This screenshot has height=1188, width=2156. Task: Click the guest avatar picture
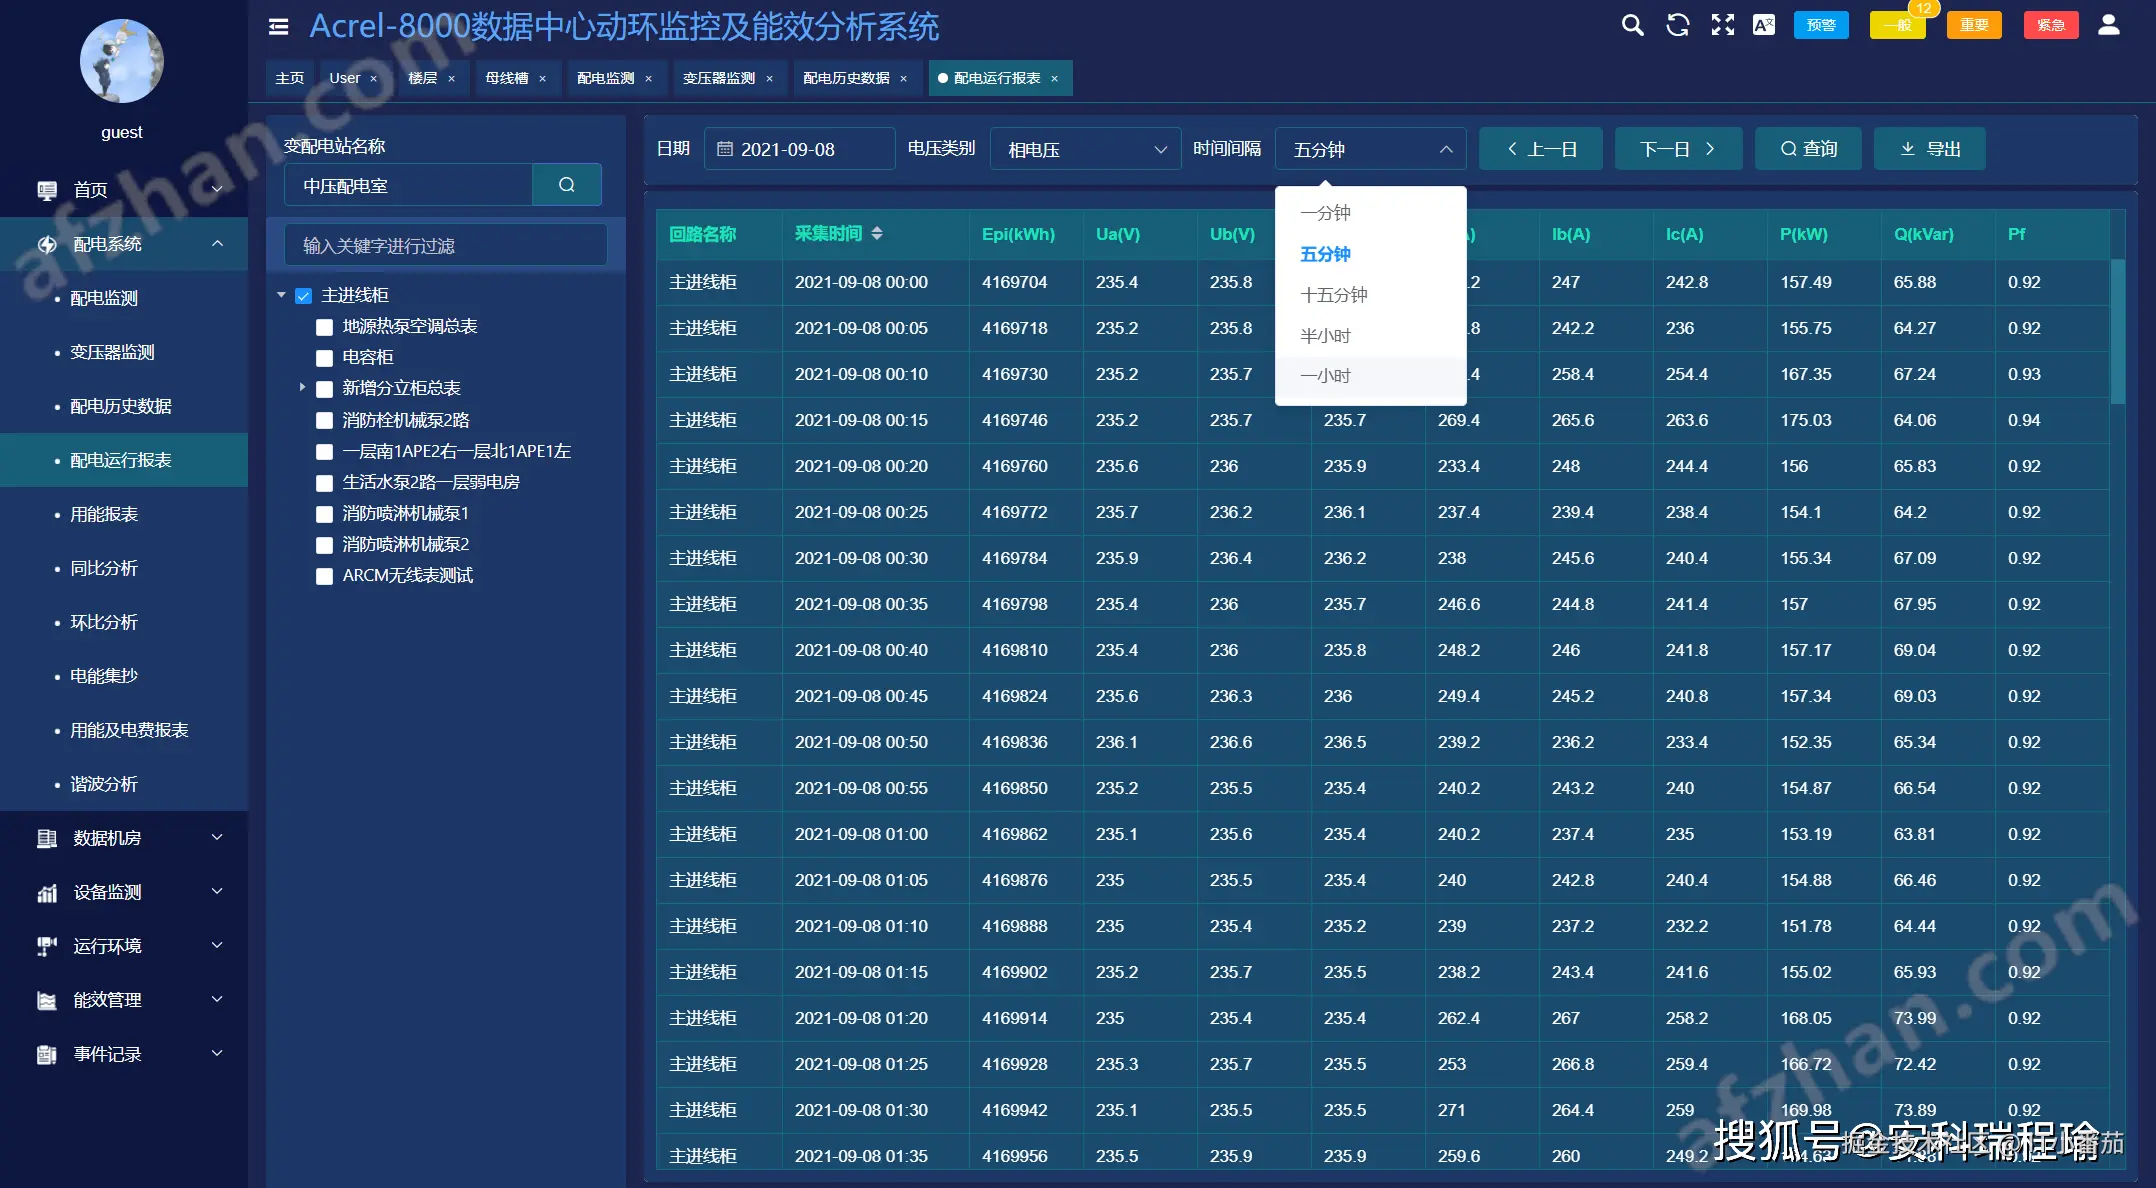click(122, 61)
